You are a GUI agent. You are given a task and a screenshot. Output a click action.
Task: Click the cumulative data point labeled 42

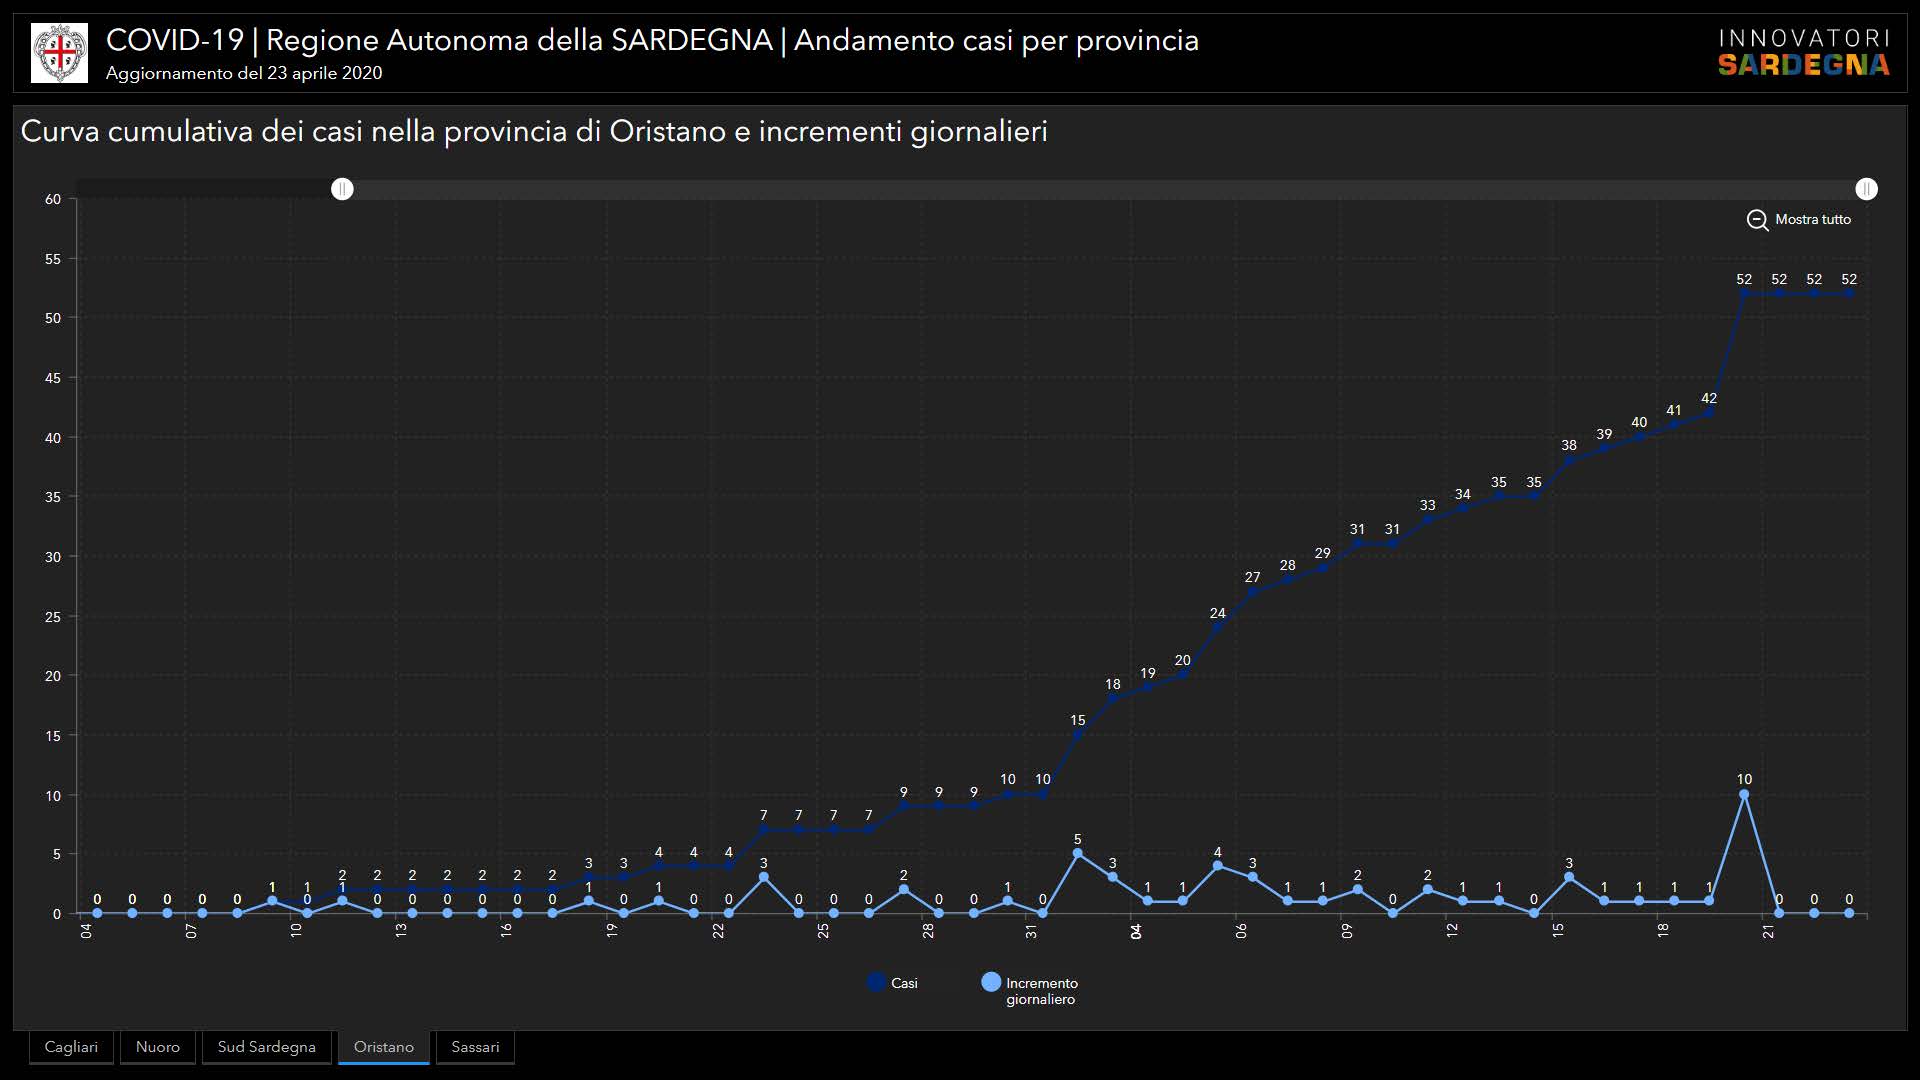pos(1709,412)
